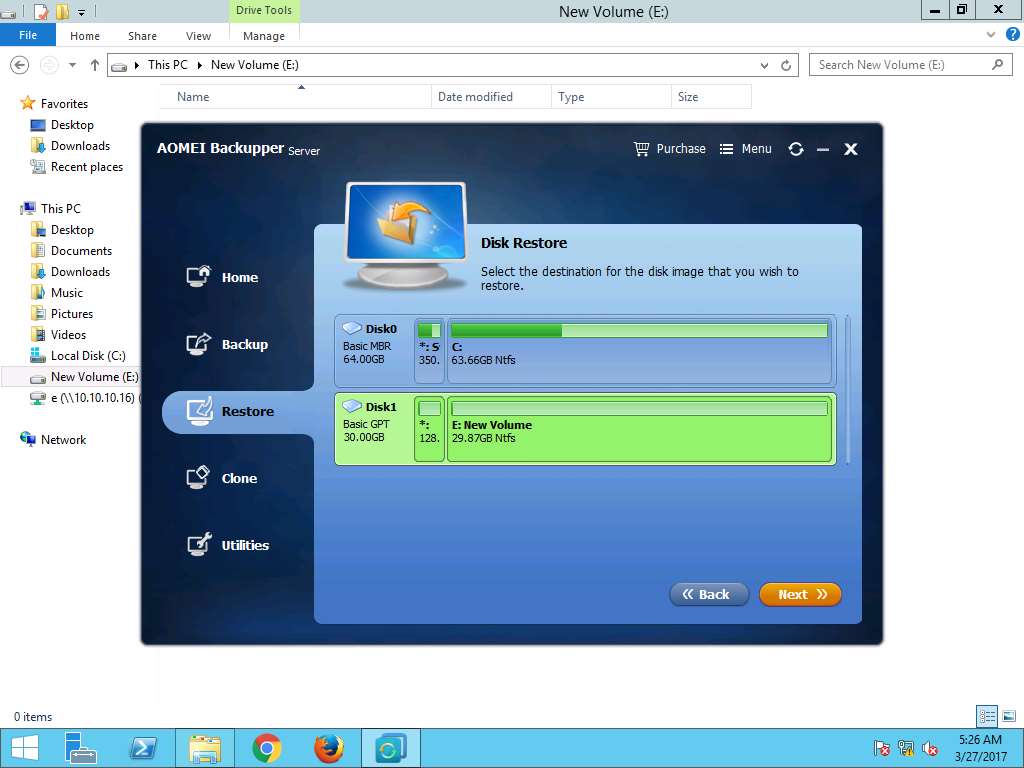Open the AOMEI Menu list
Image resolution: width=1024 pixels, height=768 pixels.
pos(745,149)
